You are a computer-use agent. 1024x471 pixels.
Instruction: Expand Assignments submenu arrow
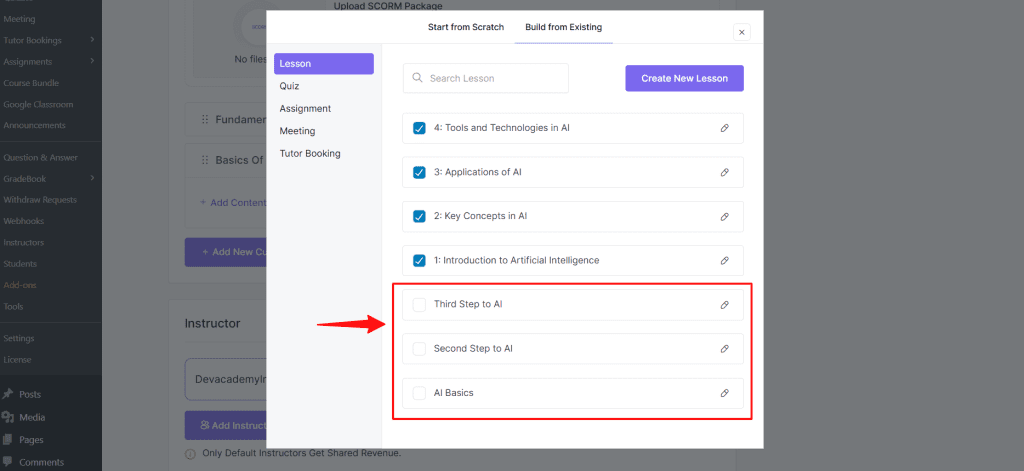[92, 61]
